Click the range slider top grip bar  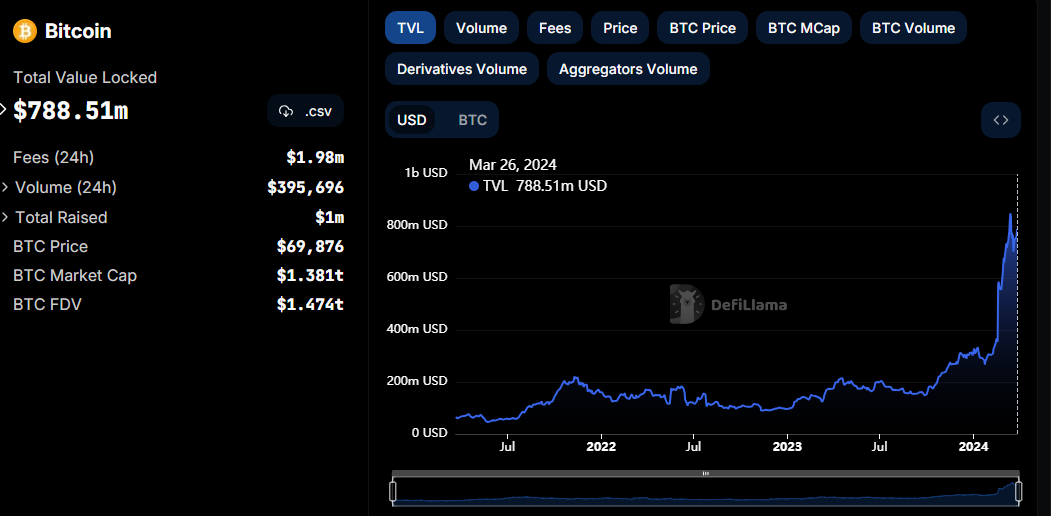pyautogui.click(x=705, y=473)
